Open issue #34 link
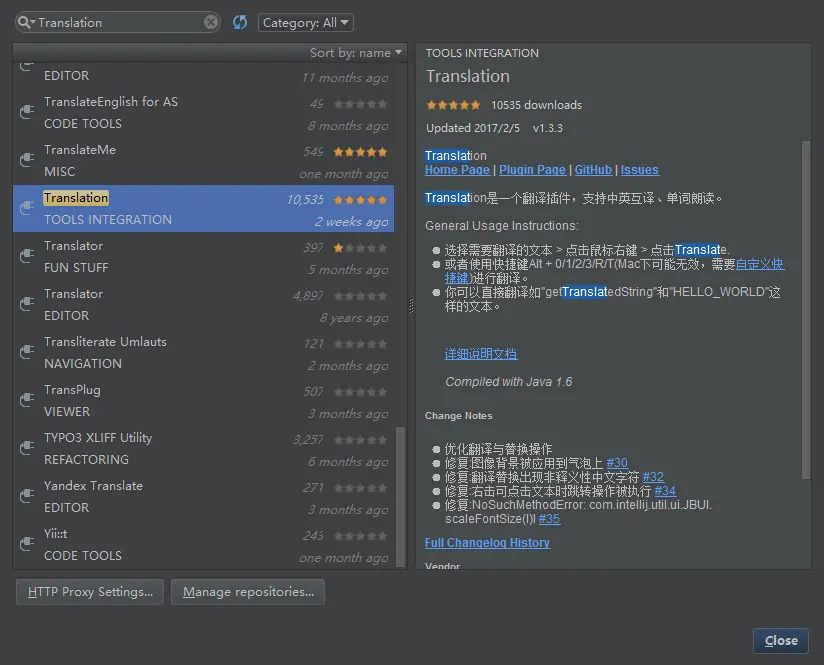Image resolution: width=824 pixels, height=665 pixels. [x=665, y=491]
